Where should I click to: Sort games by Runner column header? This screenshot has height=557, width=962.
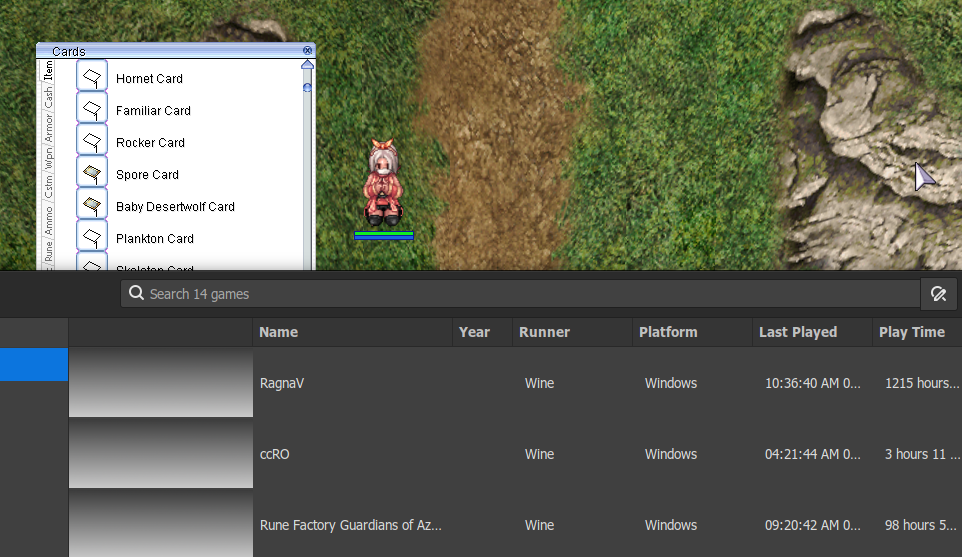pyautogui.click(x=572, y=332)
